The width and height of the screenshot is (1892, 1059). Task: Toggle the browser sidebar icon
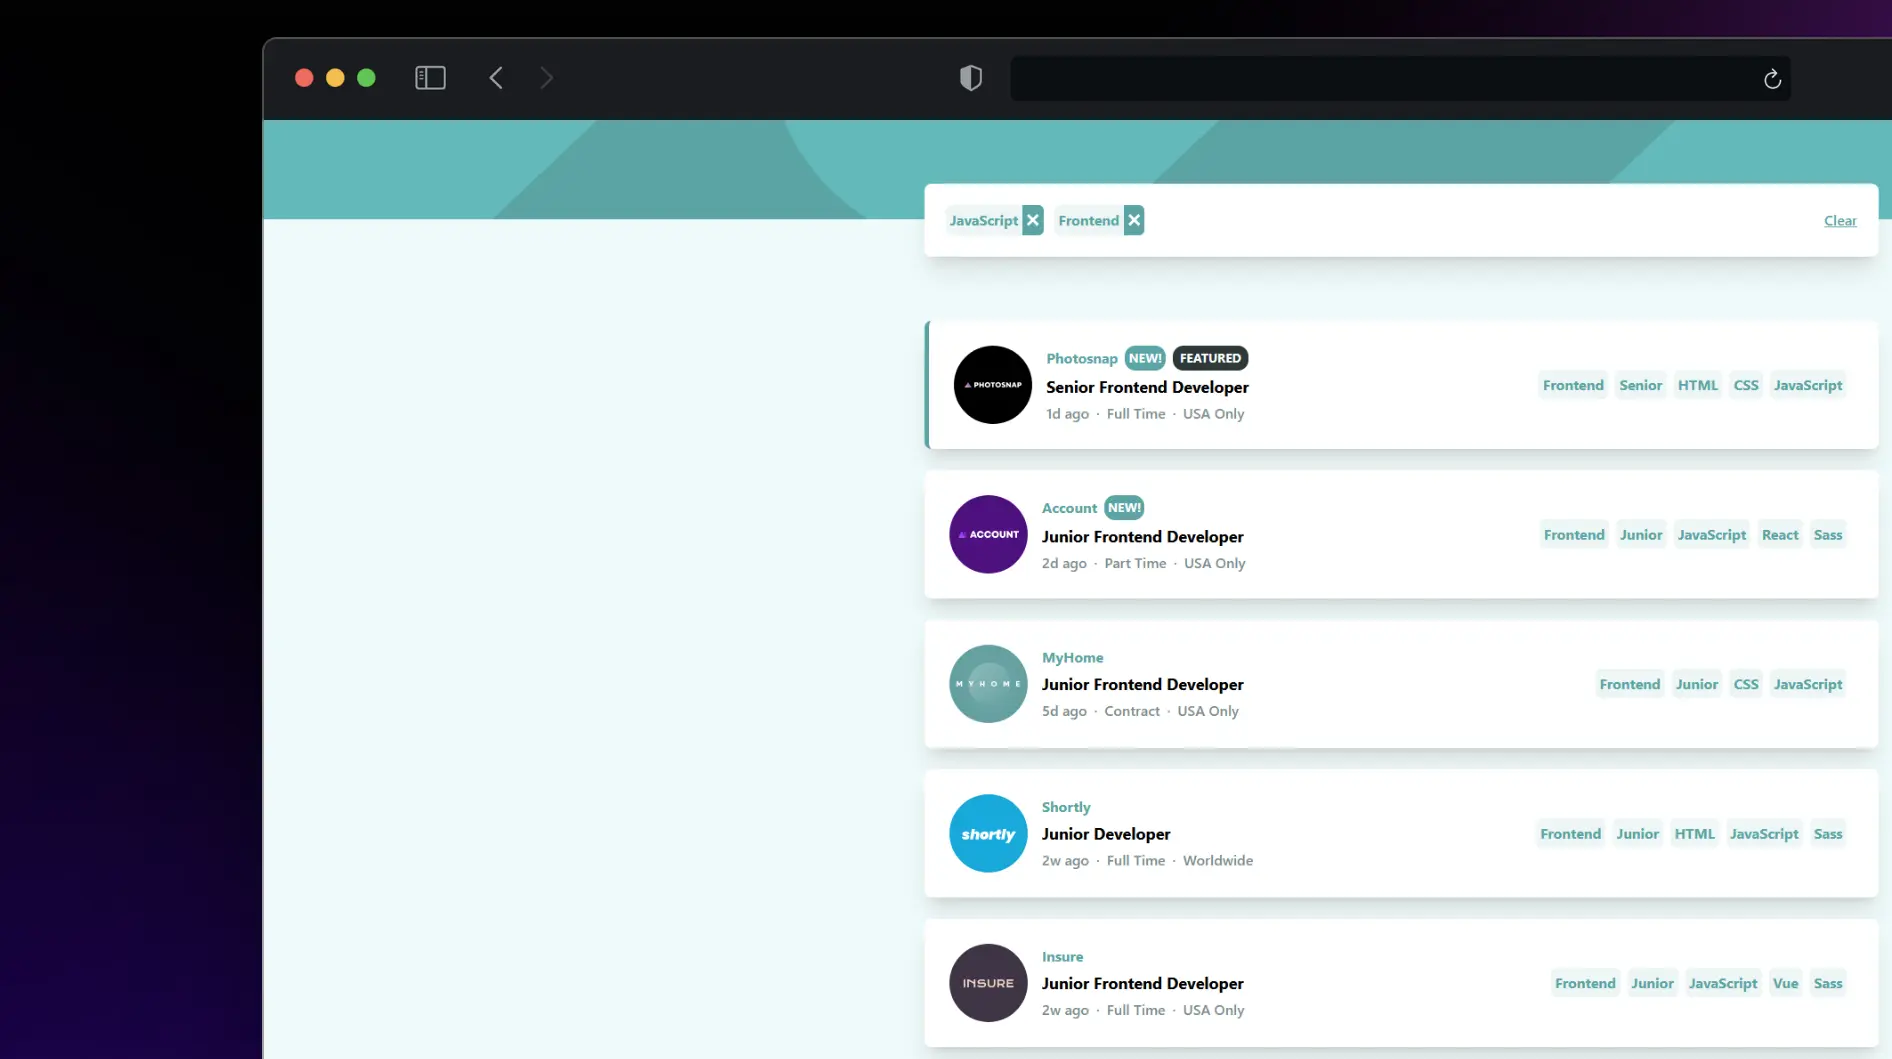pyautogui.click(x=430, y=78)
